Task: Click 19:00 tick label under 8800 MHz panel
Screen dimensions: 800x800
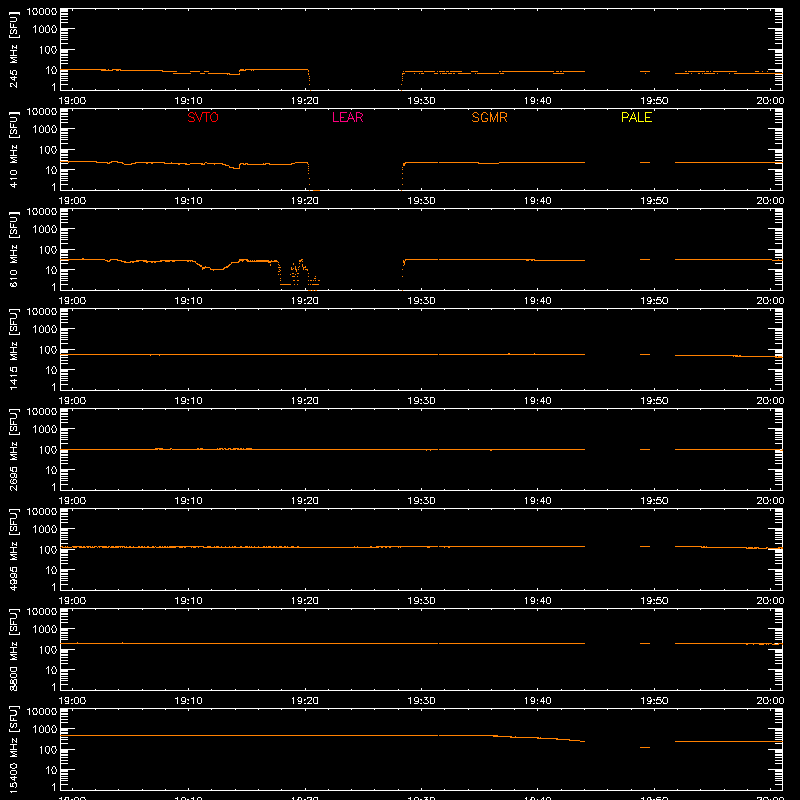Action: click(72, 701)
